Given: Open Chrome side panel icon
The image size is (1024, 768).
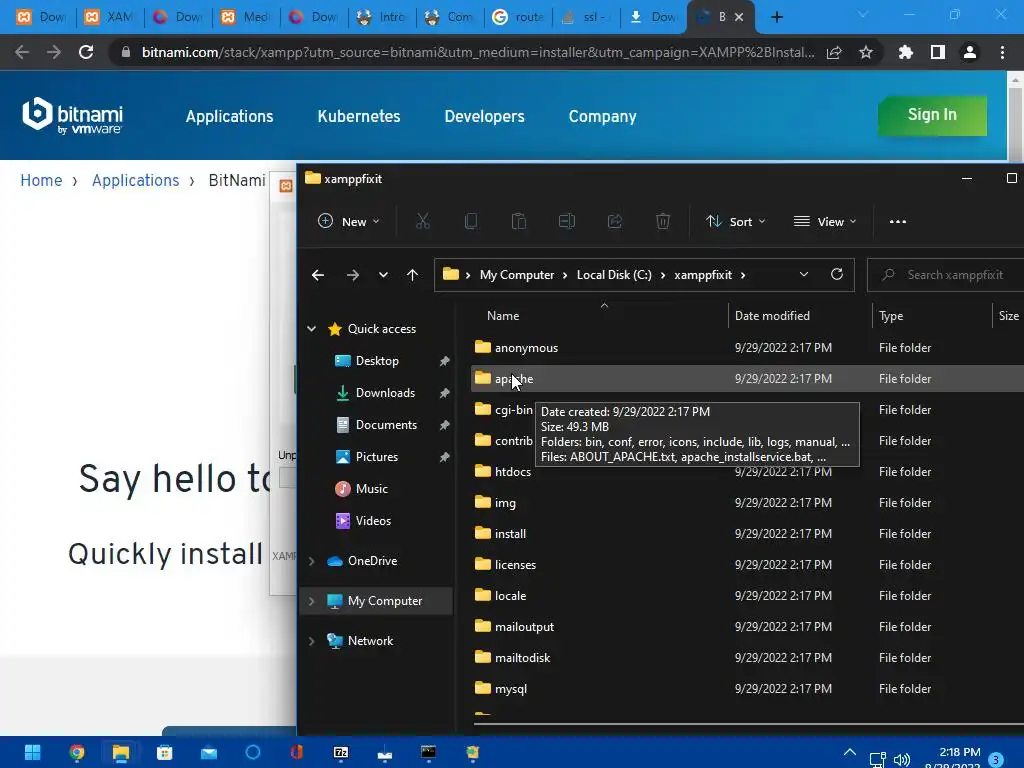Looking at the screenshot, I should 938,52.
